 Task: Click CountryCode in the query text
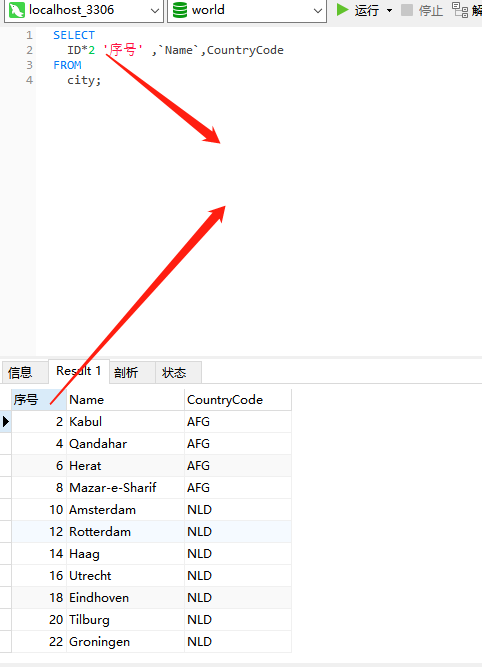245,50
